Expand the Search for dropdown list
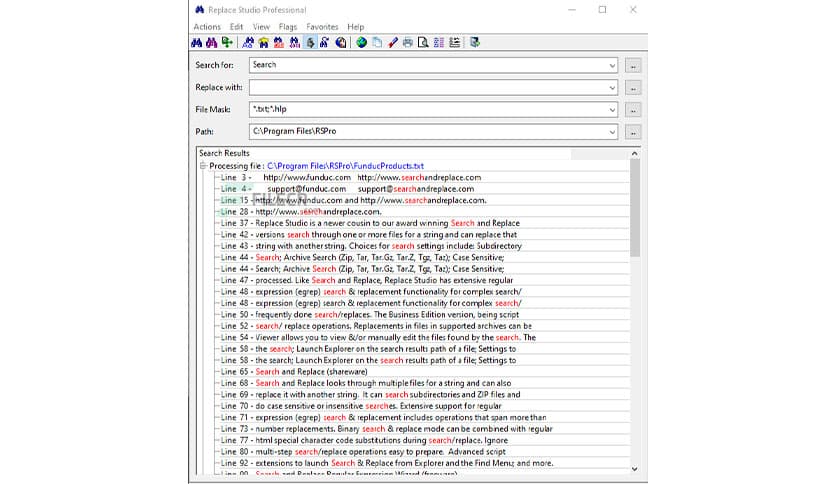This screenshot has width=836, height=484. pyautogui.click(x=612, y=65)
